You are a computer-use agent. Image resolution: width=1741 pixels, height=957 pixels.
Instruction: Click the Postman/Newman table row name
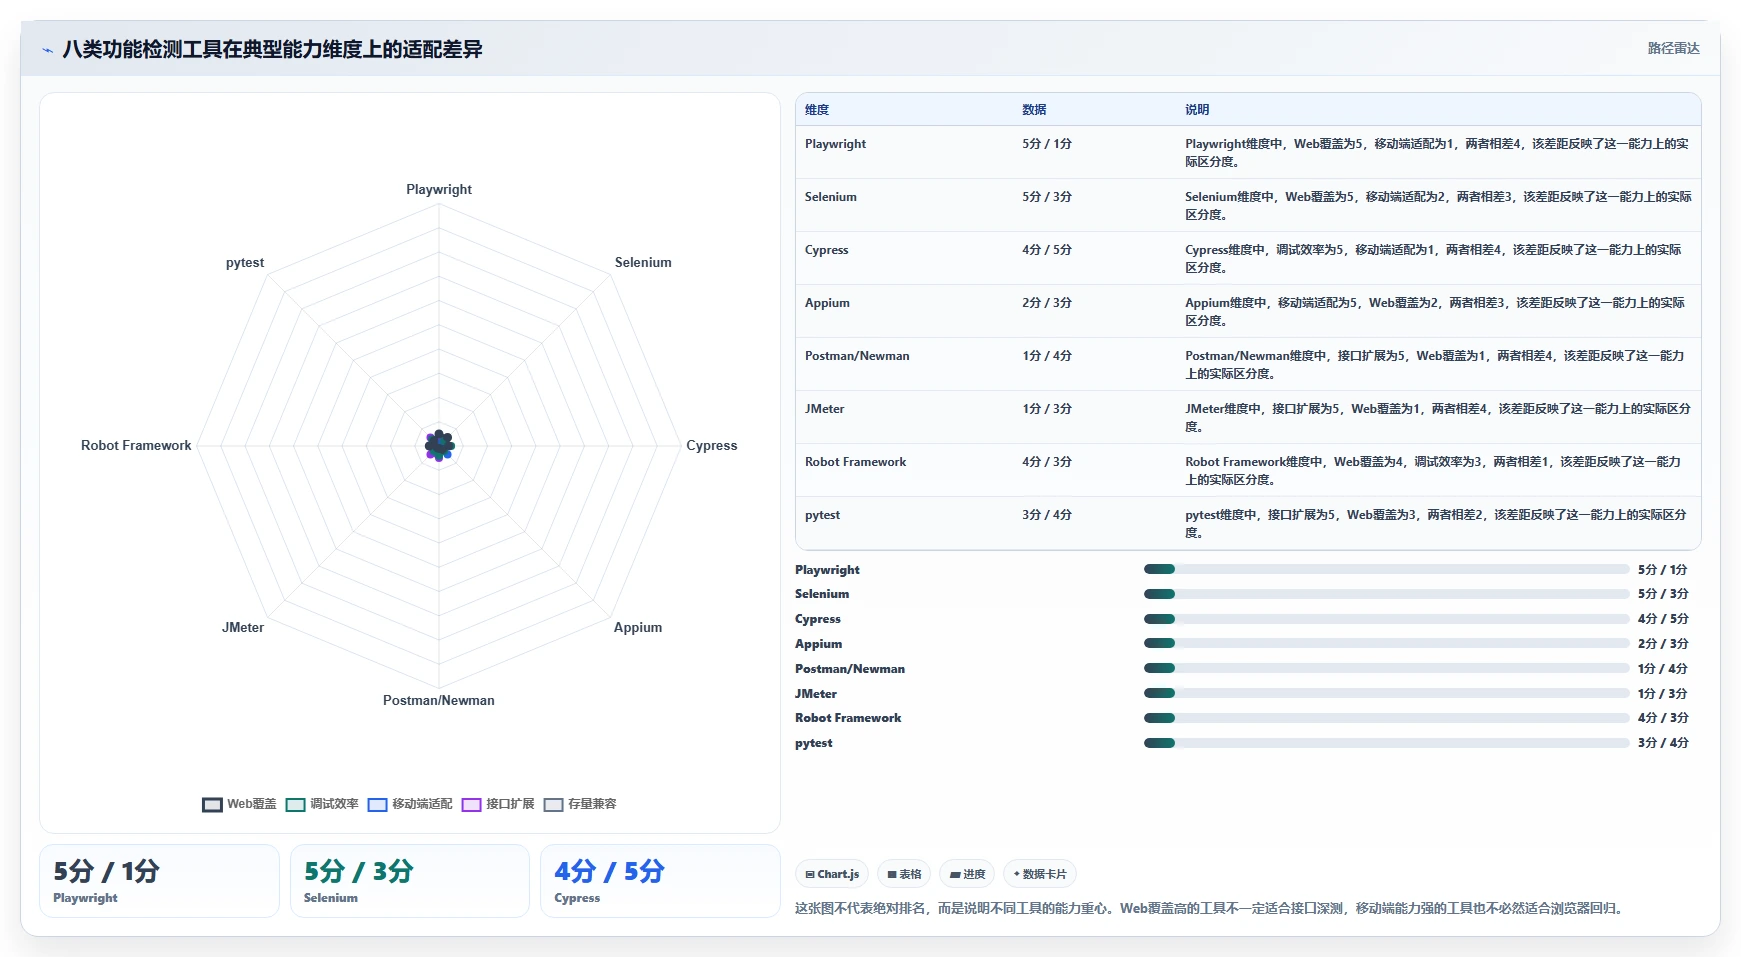coord(857,356)
